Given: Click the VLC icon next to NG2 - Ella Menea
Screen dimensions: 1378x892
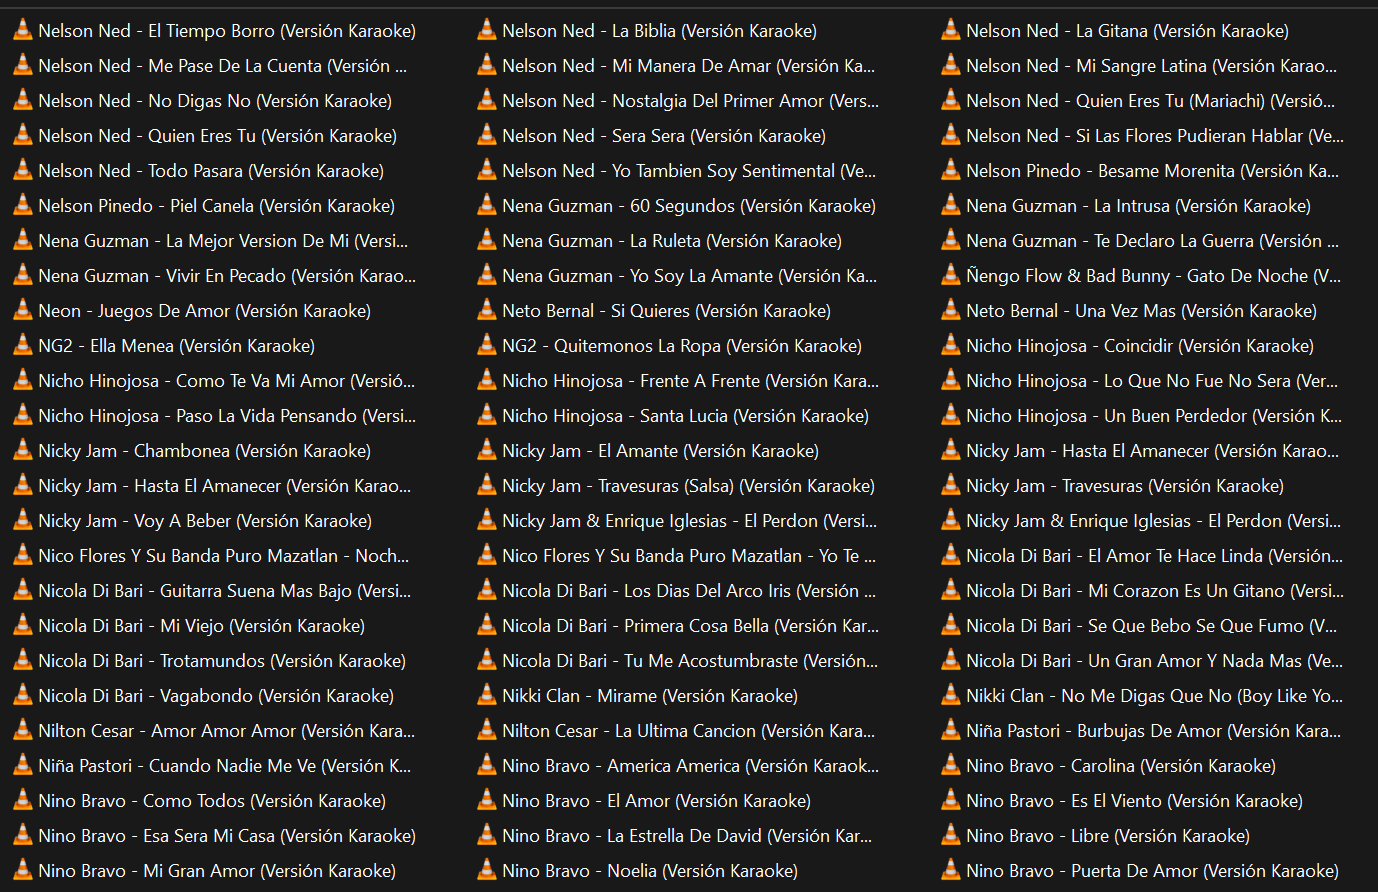Looking at the screenshot, I should (23, 346).
